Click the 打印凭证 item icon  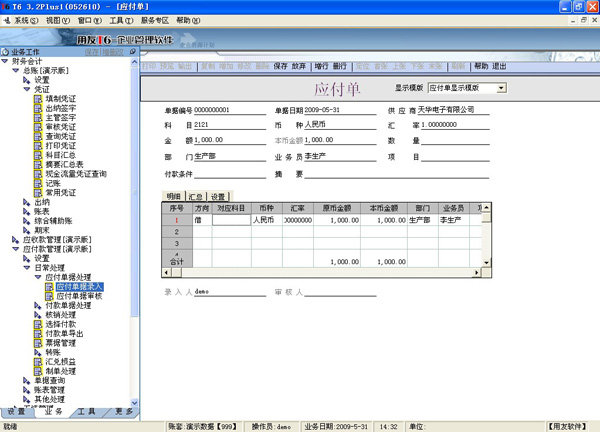[38, 146]
